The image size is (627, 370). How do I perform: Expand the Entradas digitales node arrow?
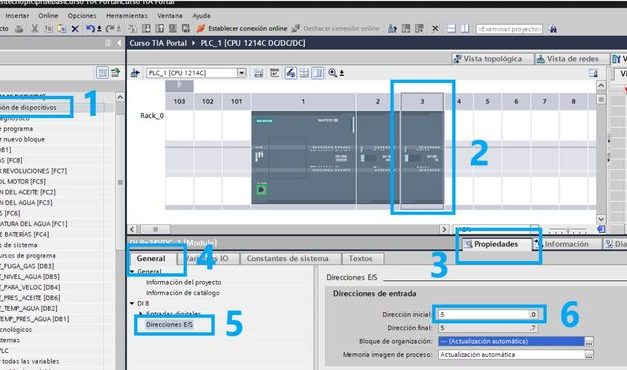141,314
